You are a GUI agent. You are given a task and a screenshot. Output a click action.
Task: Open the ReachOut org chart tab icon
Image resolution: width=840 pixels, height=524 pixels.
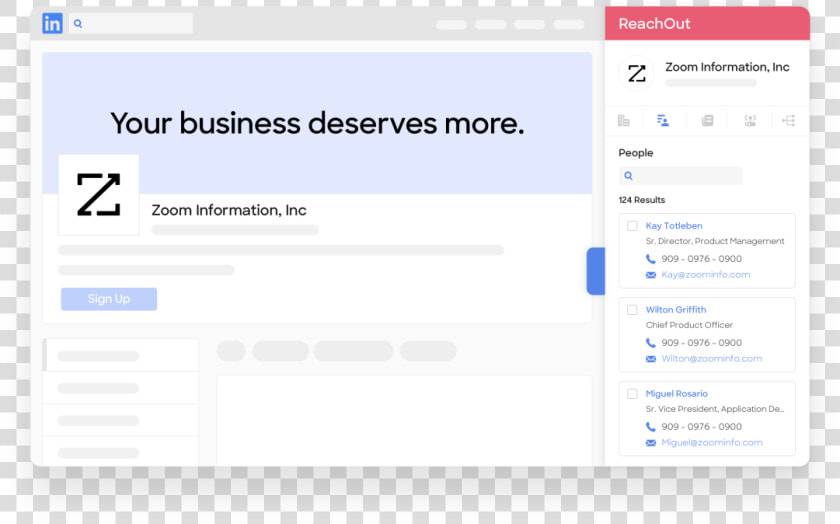(x=789, y=121)
